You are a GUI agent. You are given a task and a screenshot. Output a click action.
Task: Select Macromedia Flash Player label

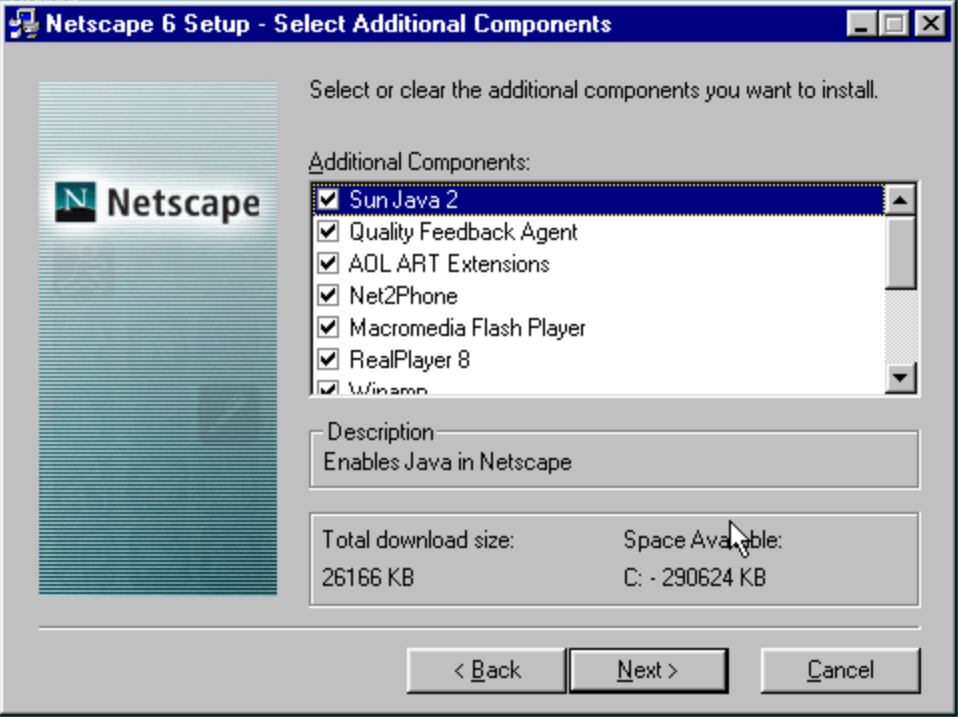pyautogui.click(x=467, y=328)
